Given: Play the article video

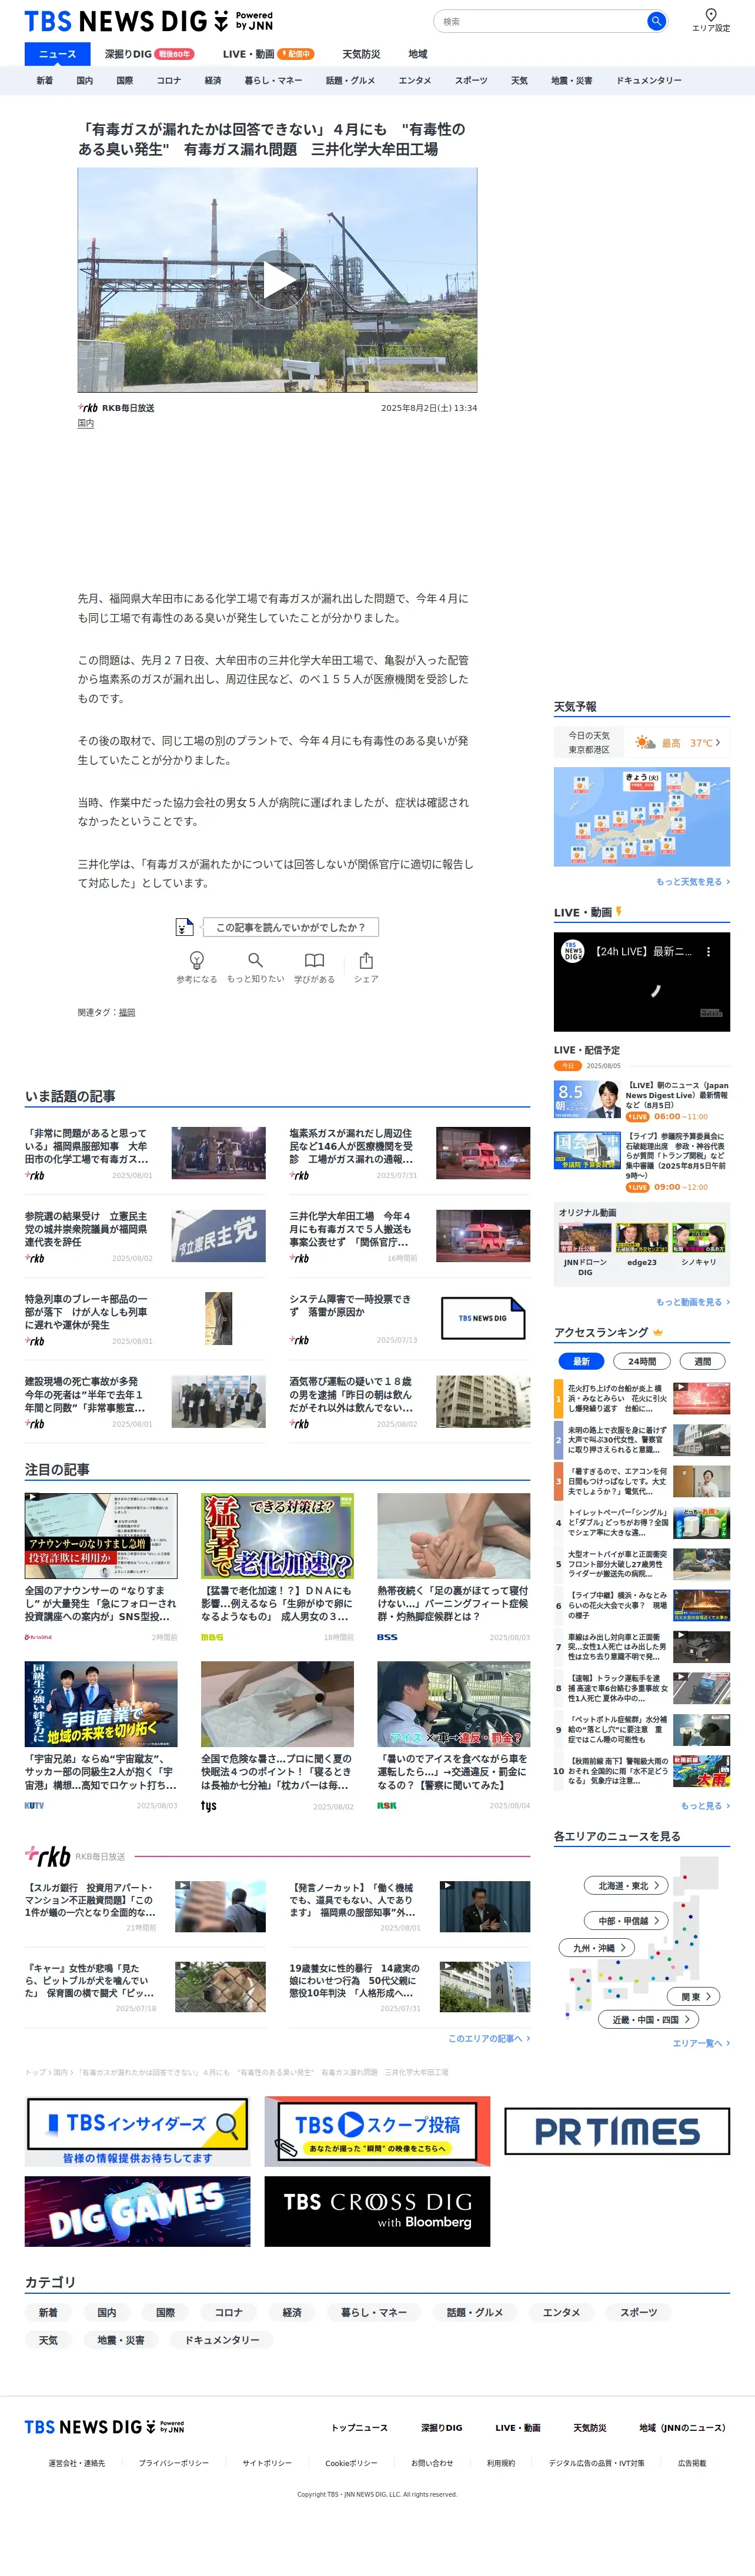Looking at the screenshot, I should pos(277,280).
